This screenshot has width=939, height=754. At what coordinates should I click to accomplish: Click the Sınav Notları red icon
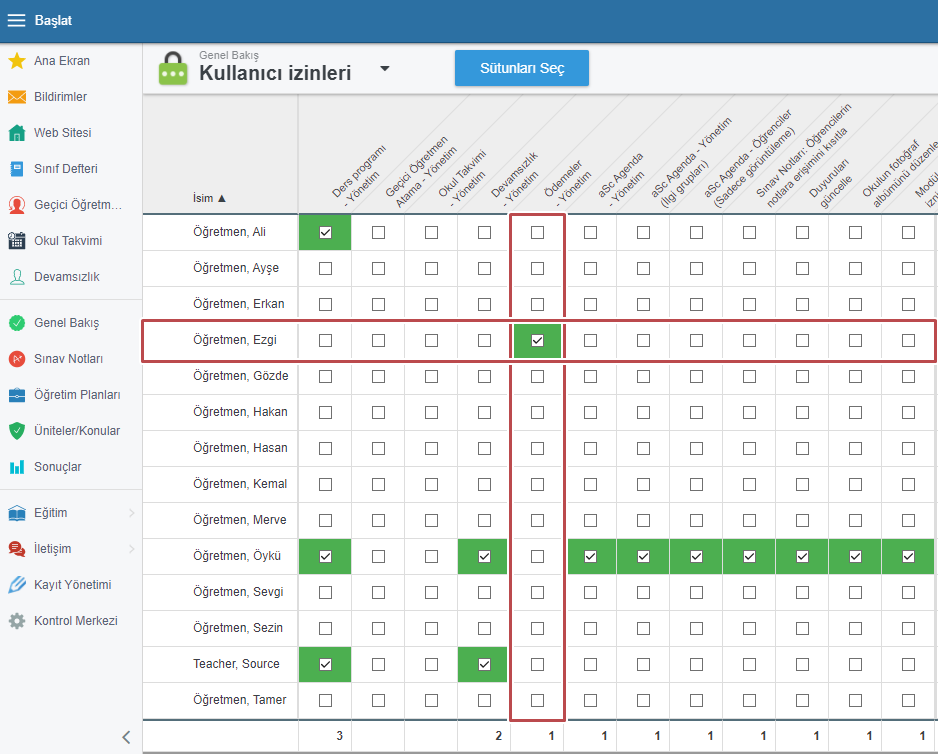tap(17, 359)
